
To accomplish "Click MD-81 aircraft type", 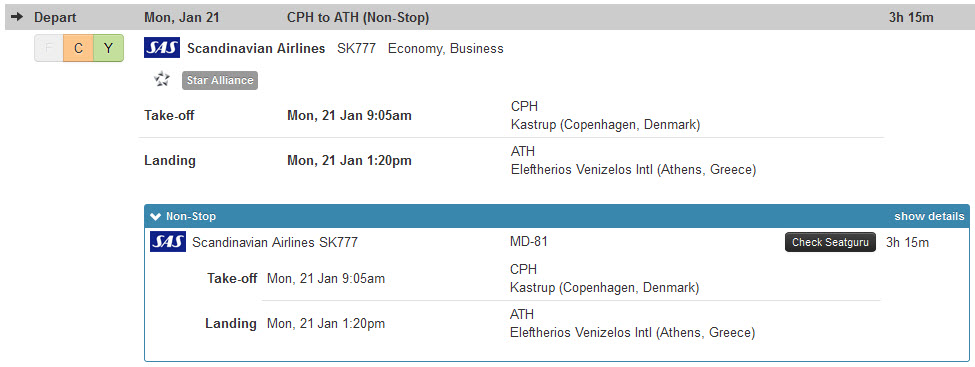I will click(x=529, y=241).
